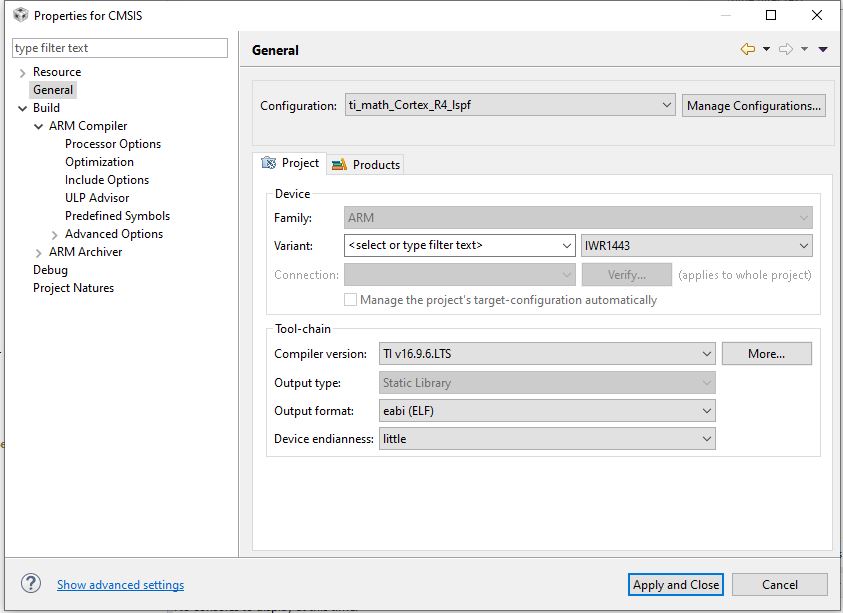
Task: Select Predefined Symbols tree item
Action: (x=118, y=216)
